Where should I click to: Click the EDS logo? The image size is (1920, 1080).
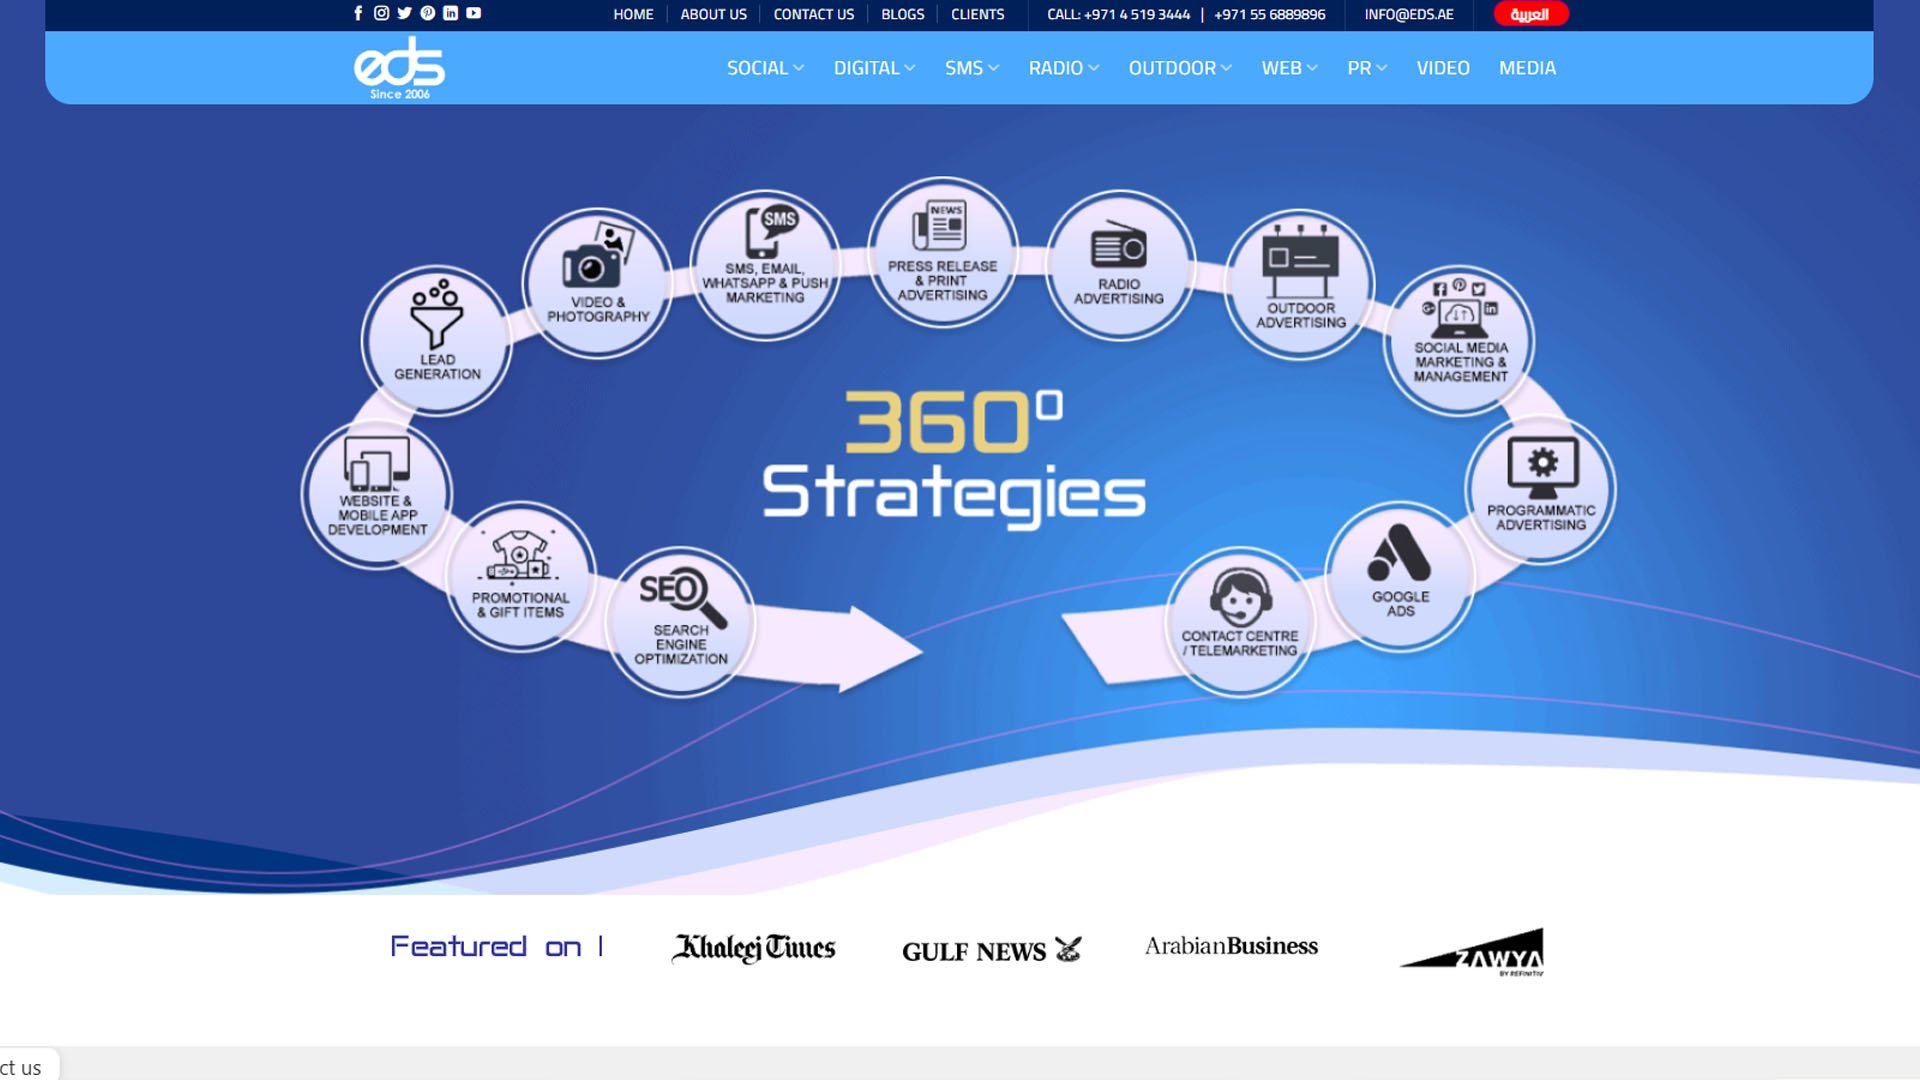pos(399,68)
